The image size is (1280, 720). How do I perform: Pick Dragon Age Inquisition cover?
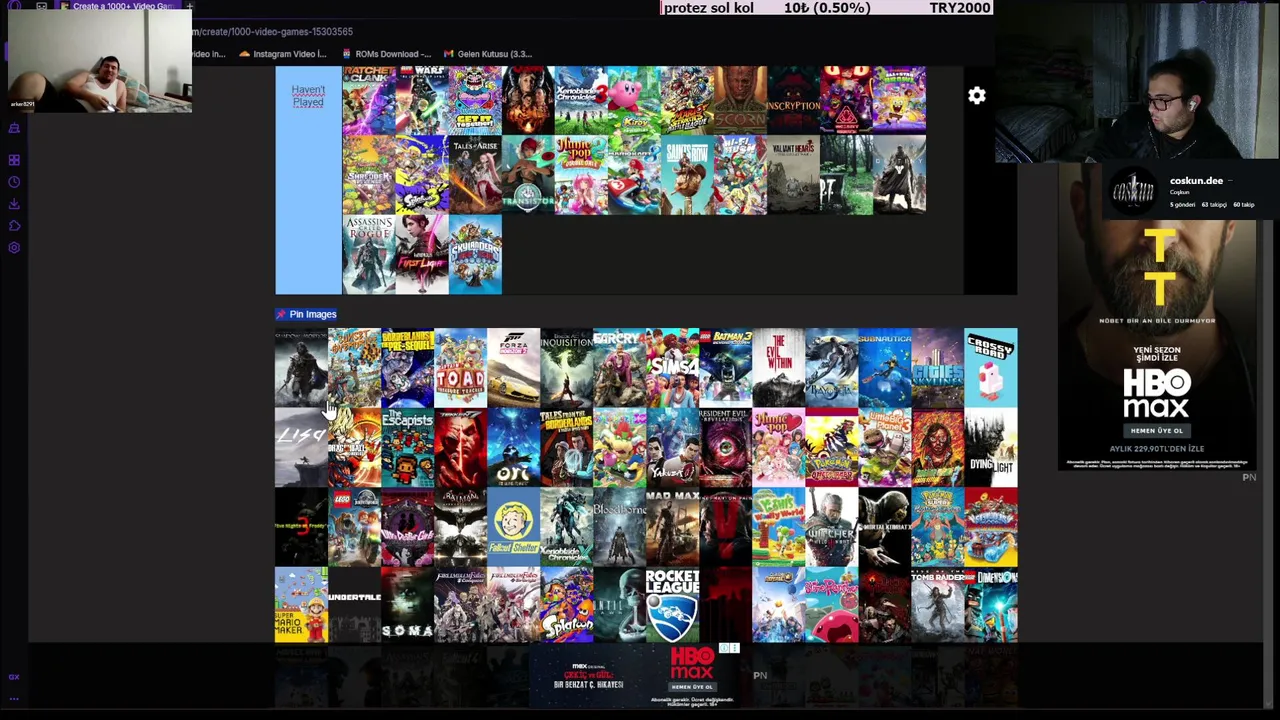coord(566,367)
